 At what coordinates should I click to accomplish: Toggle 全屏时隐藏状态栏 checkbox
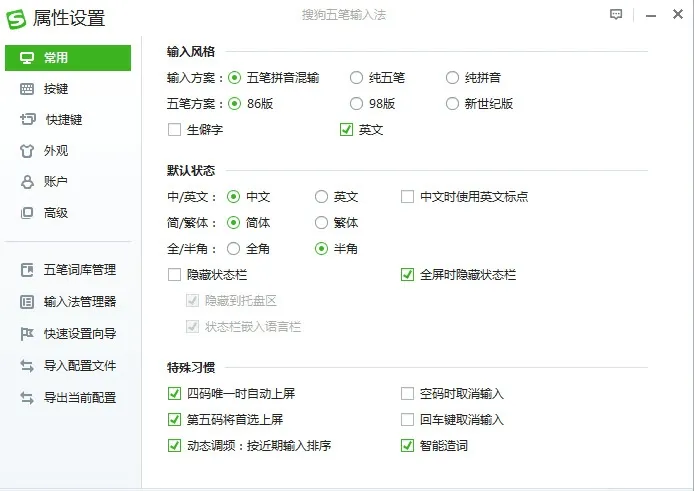tap(407, 275)
